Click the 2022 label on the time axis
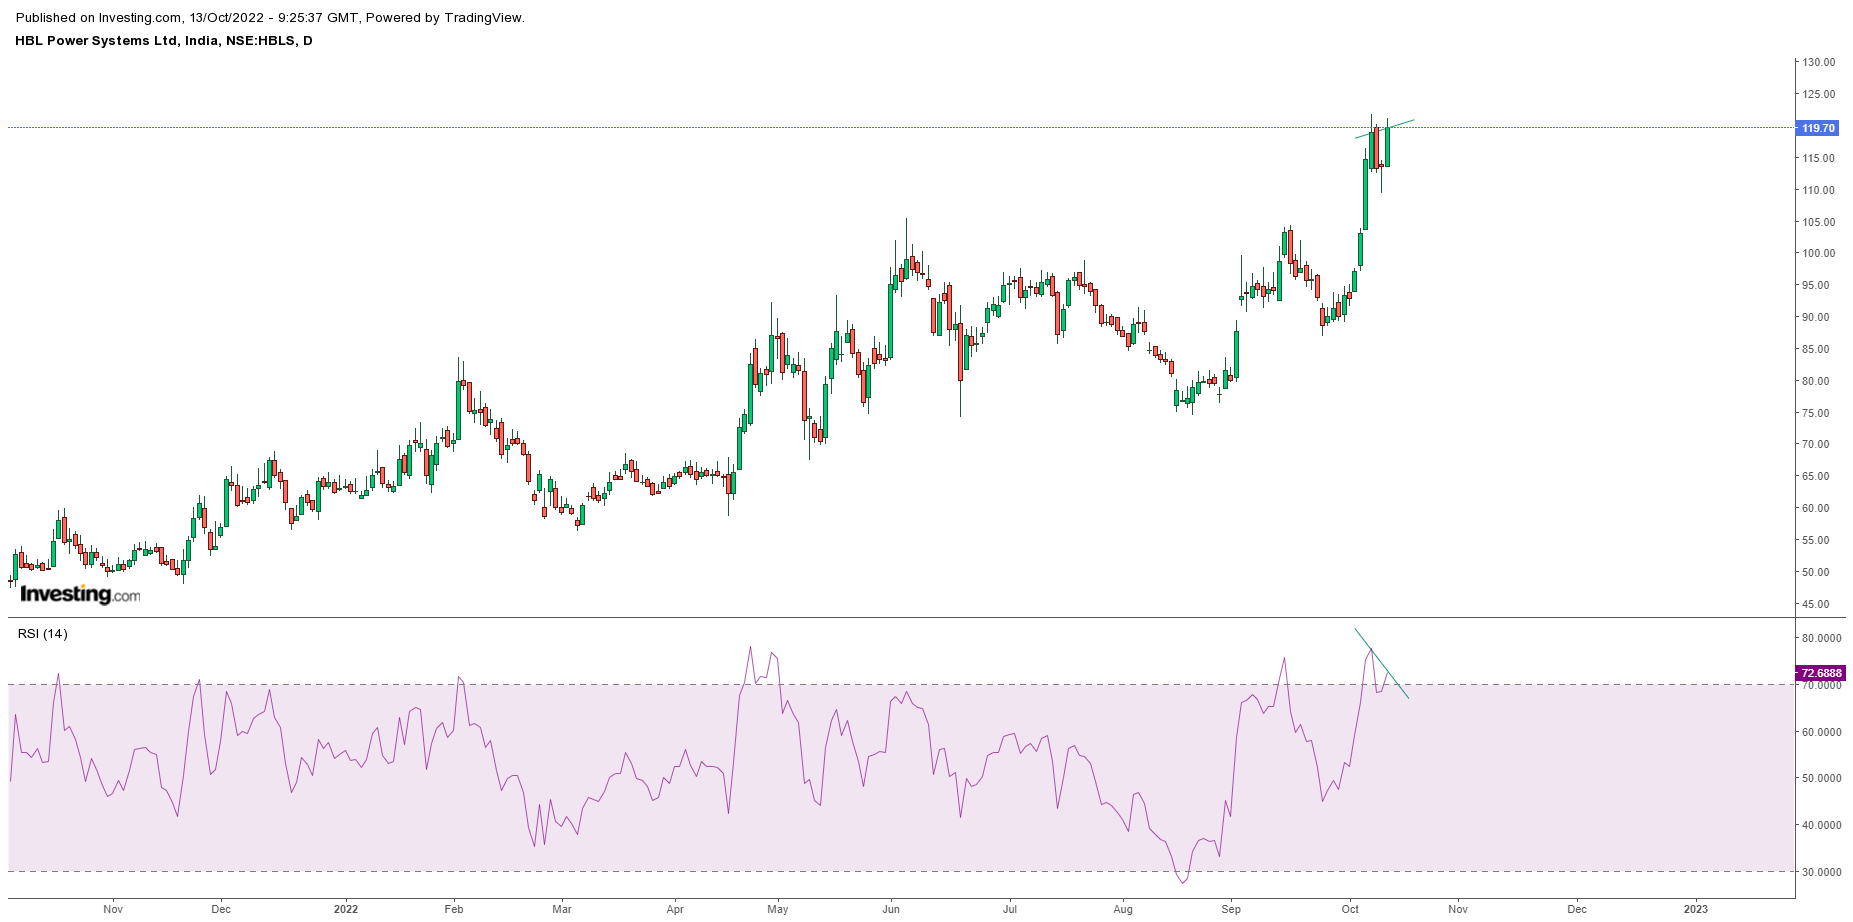Image resolution: width=1853 pixels, height=922 pixels. click(345, 909)
